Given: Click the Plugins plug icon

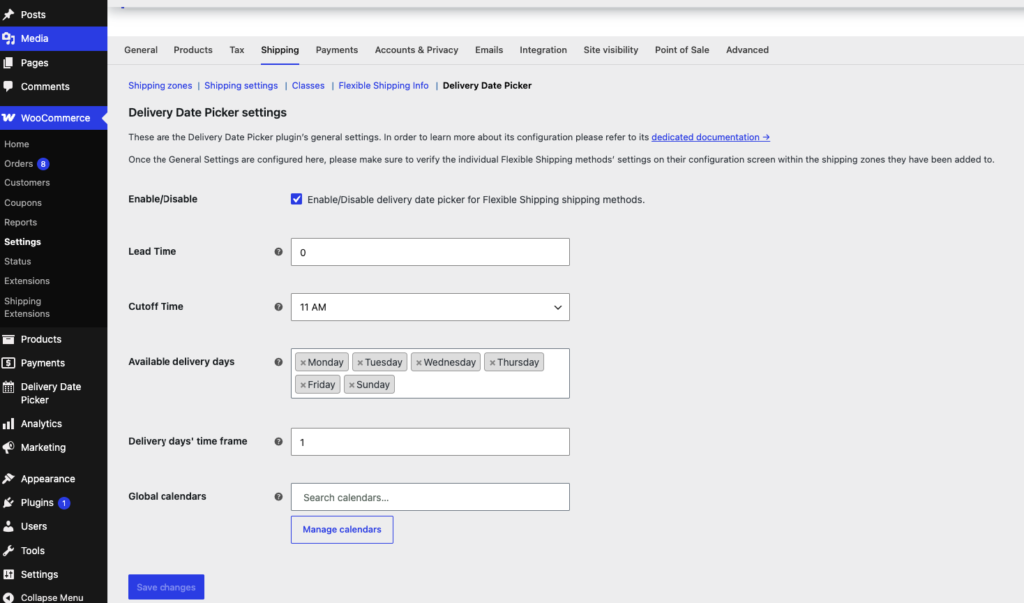Looking at the screenshot, I should tap(8, 502).
